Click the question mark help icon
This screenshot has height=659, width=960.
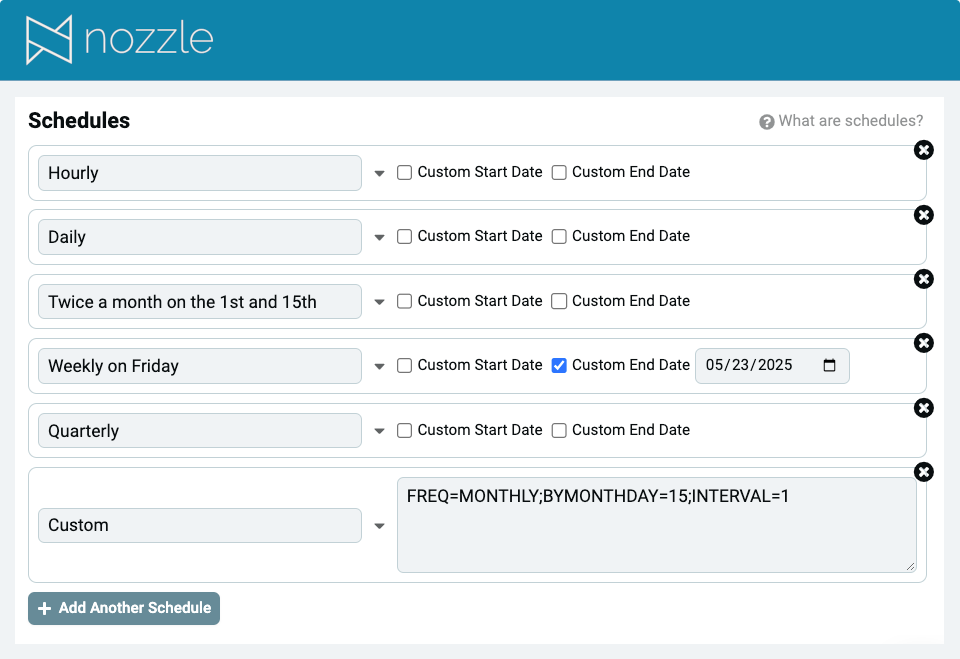[x=767, y=122]
